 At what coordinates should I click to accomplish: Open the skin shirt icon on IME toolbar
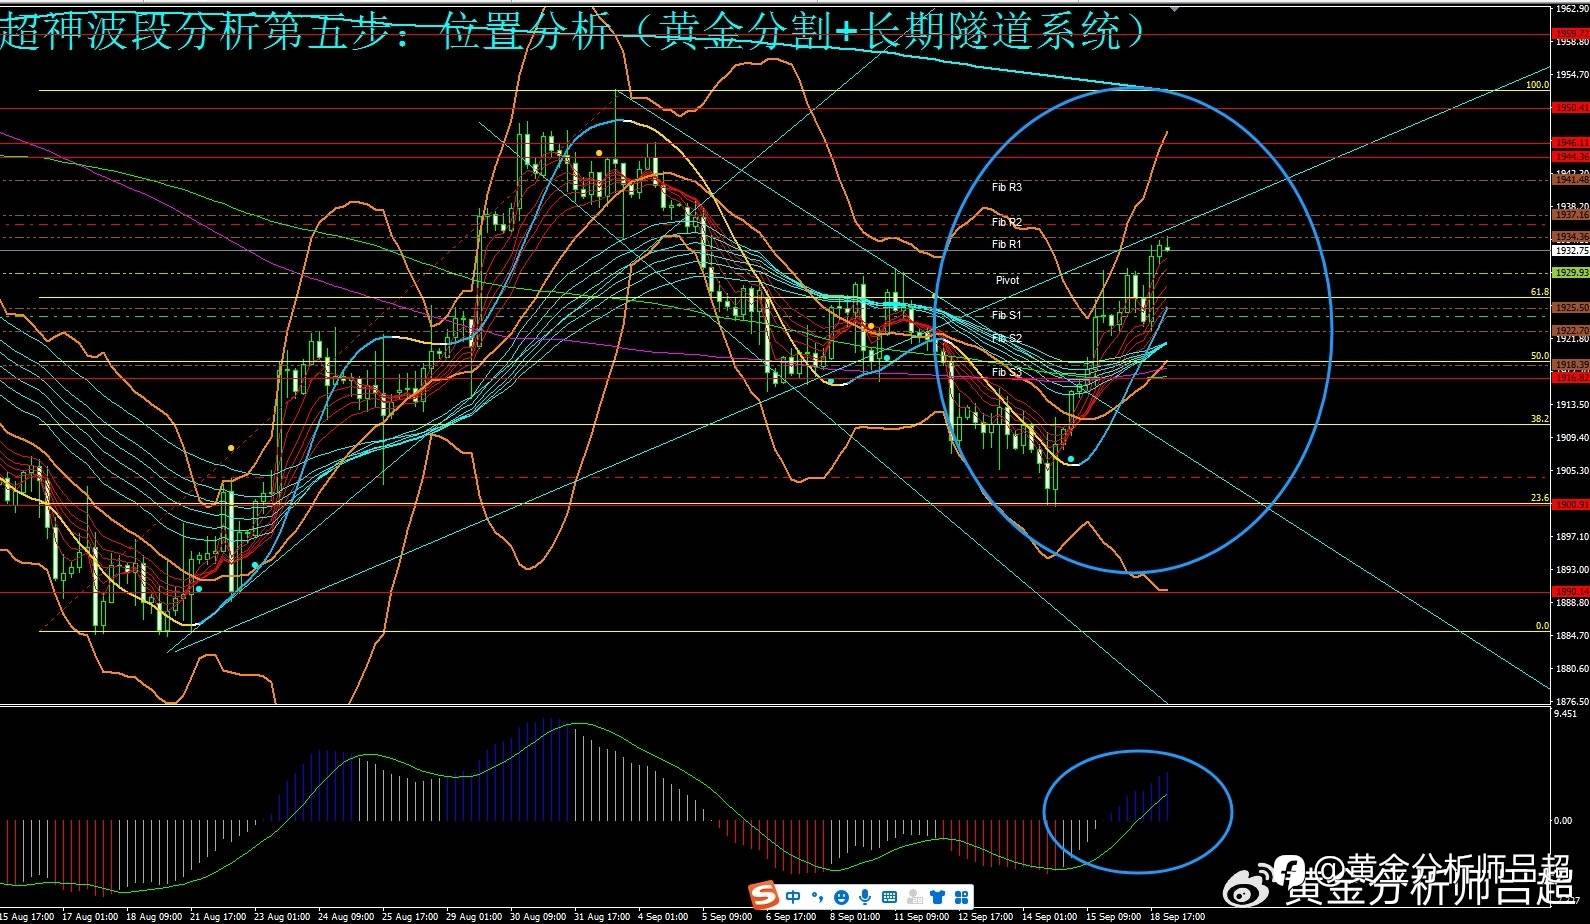pyautogui.click(x=938, y=896)
